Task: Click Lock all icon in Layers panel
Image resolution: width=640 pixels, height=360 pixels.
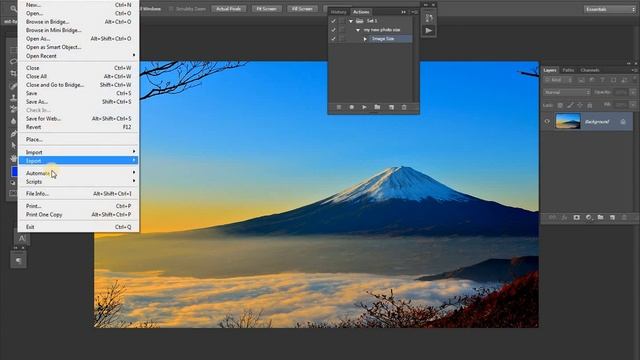Action: pos(589,105)
